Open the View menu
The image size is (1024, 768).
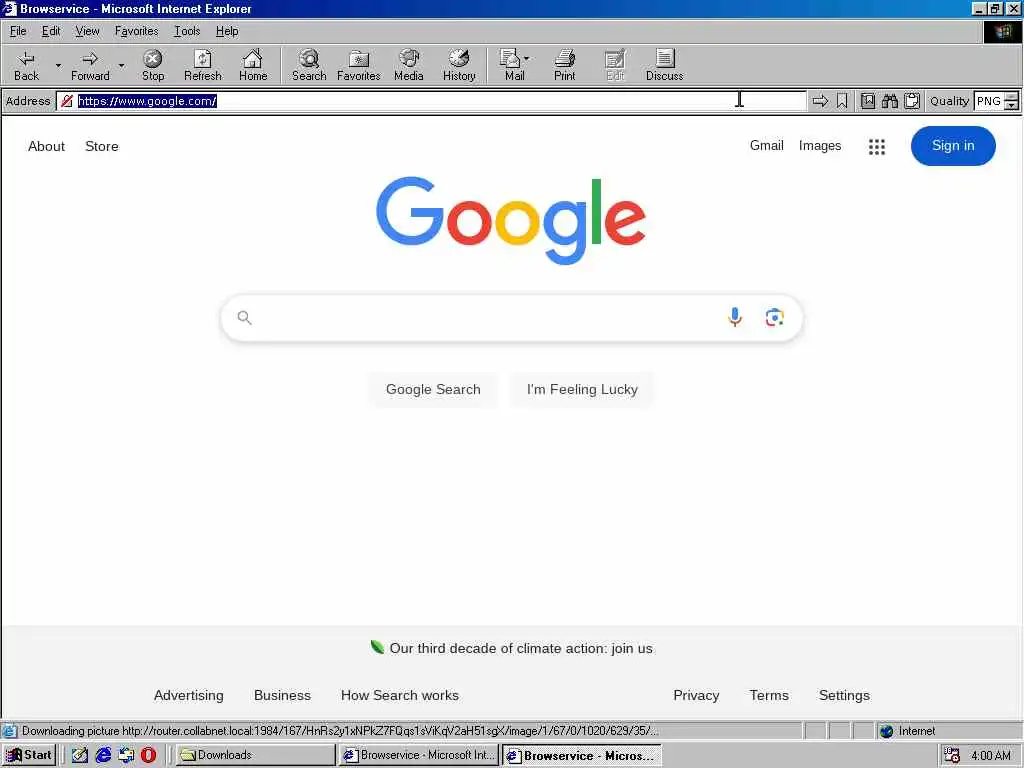(x=87, y=31)
